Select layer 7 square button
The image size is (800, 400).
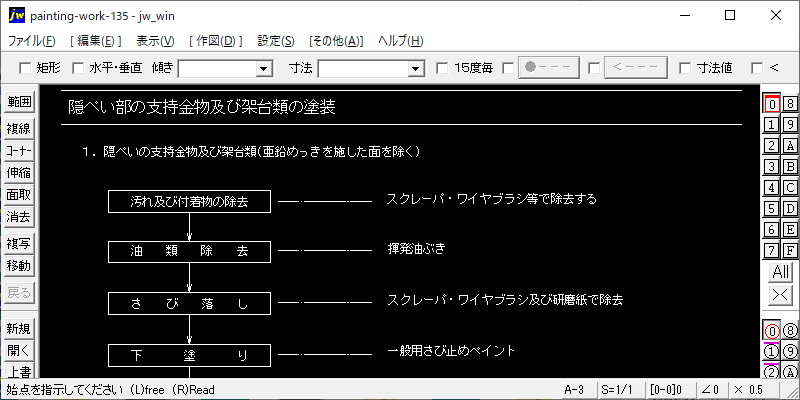point(772,250)
